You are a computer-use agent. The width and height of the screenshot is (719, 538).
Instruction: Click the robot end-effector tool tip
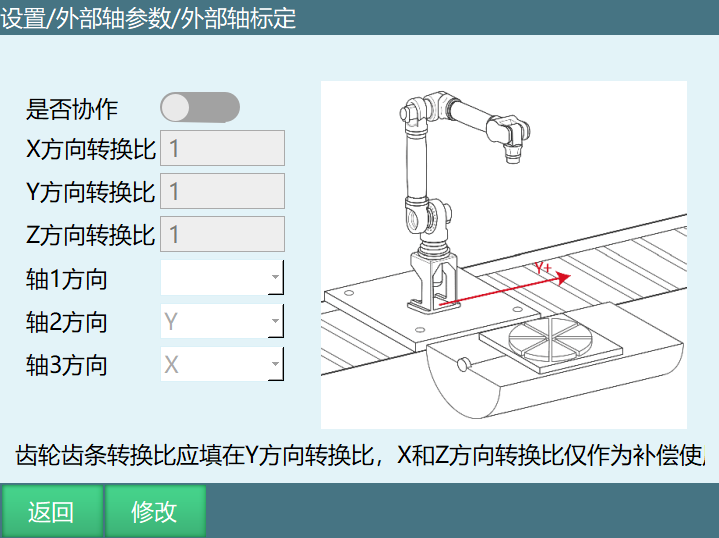click(x=513, y=154)
